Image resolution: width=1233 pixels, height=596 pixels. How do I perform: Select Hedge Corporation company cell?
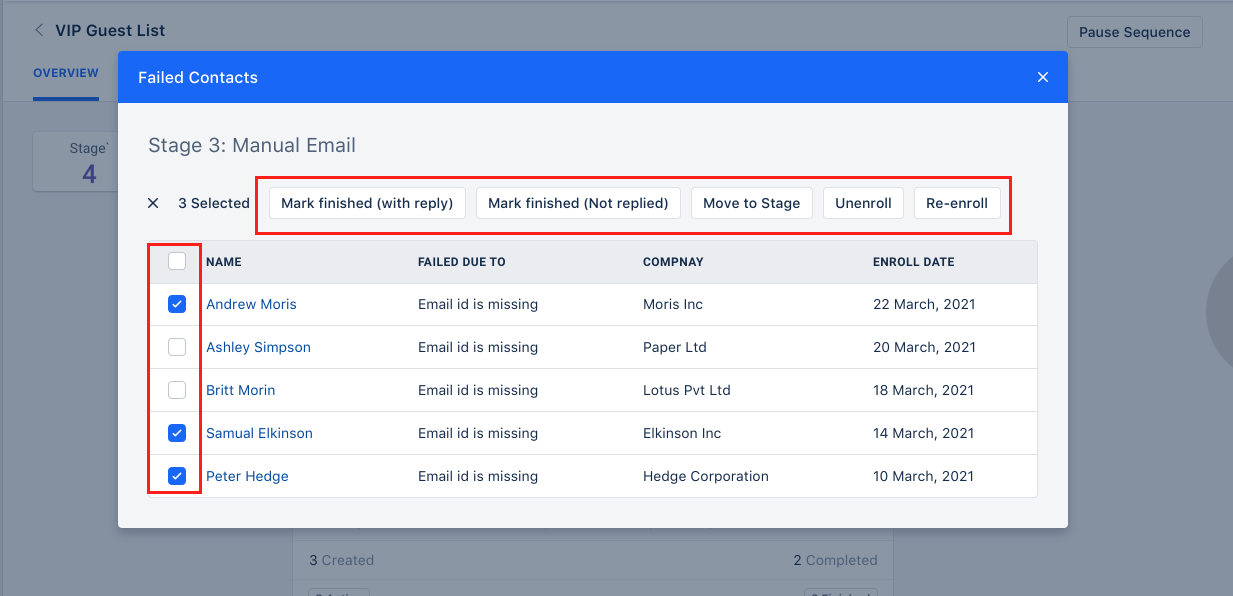pyautogui.click(x=706, y=476)
